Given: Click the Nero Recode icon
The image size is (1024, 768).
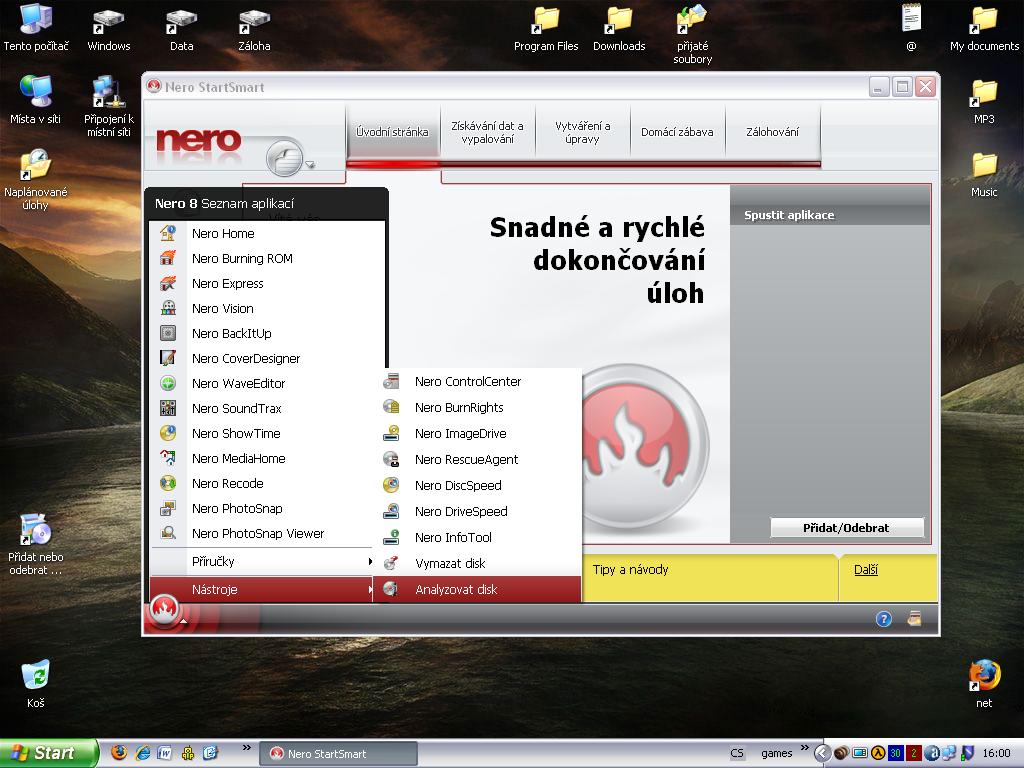Looking at the screenshot, I should [x=168, y=483].
